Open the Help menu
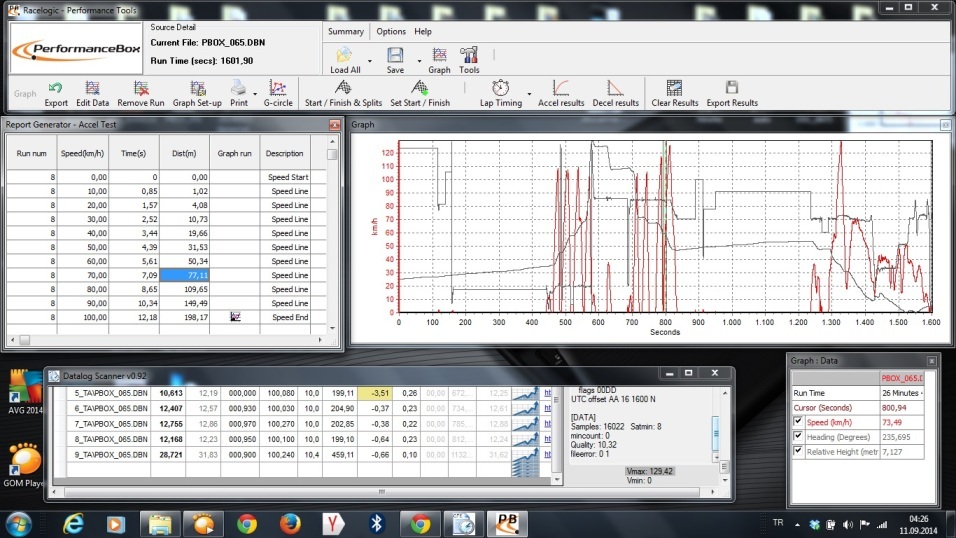This screenshot has height=538, width=956. coord(423,31)
